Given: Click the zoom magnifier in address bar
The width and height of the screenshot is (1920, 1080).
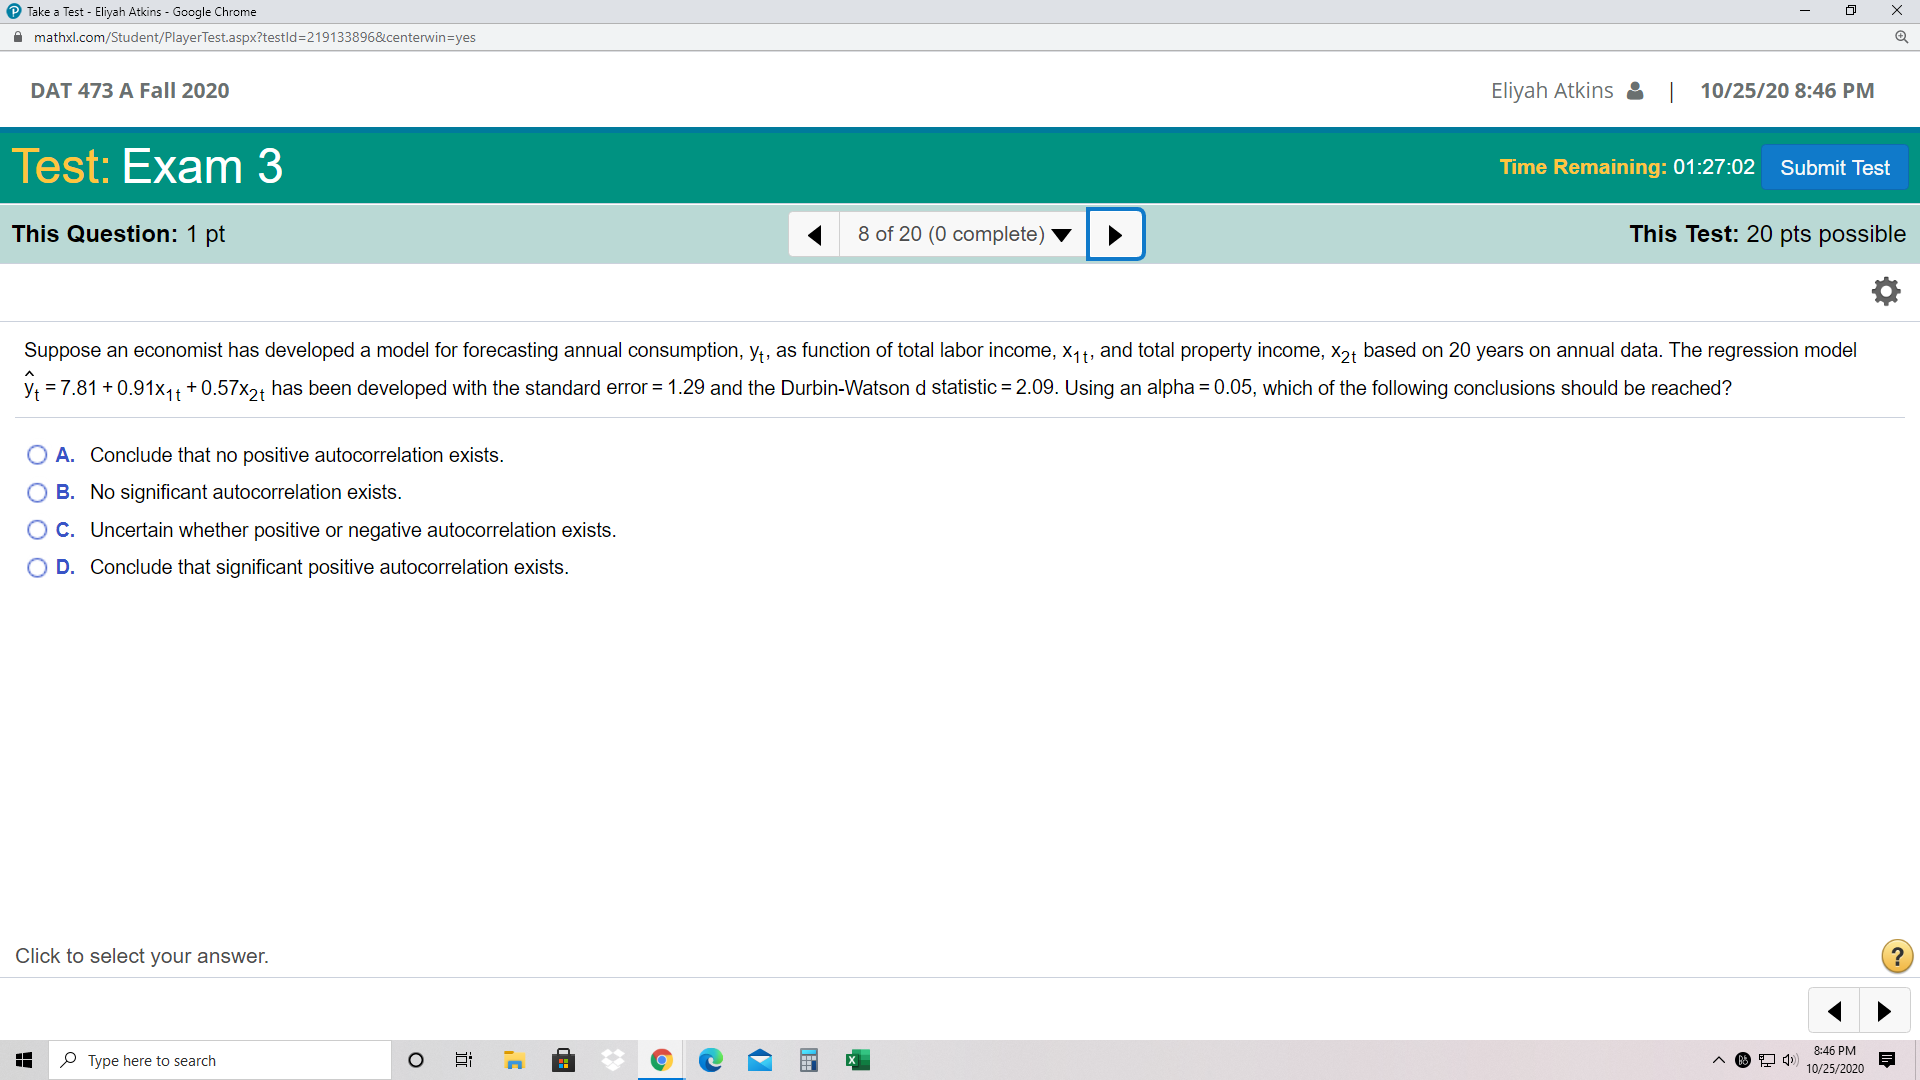Looking at the screenshot, I should point(1901,37).
